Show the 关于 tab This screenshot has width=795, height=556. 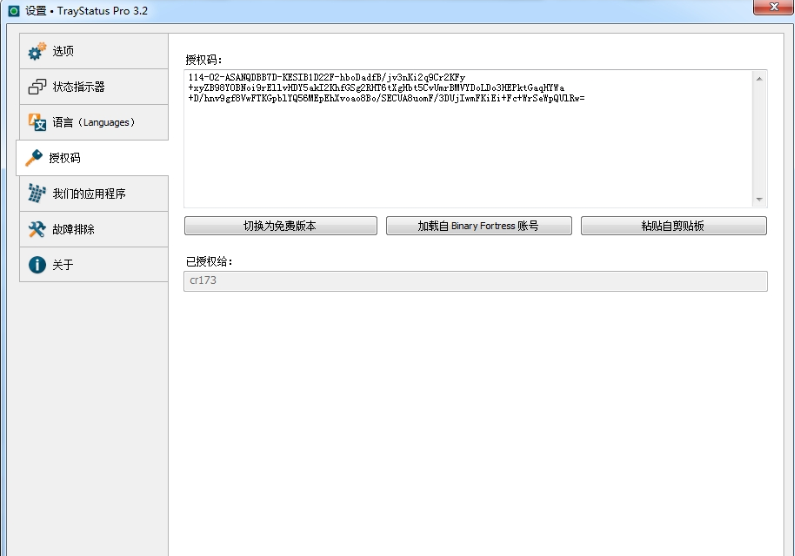[94, 265]
